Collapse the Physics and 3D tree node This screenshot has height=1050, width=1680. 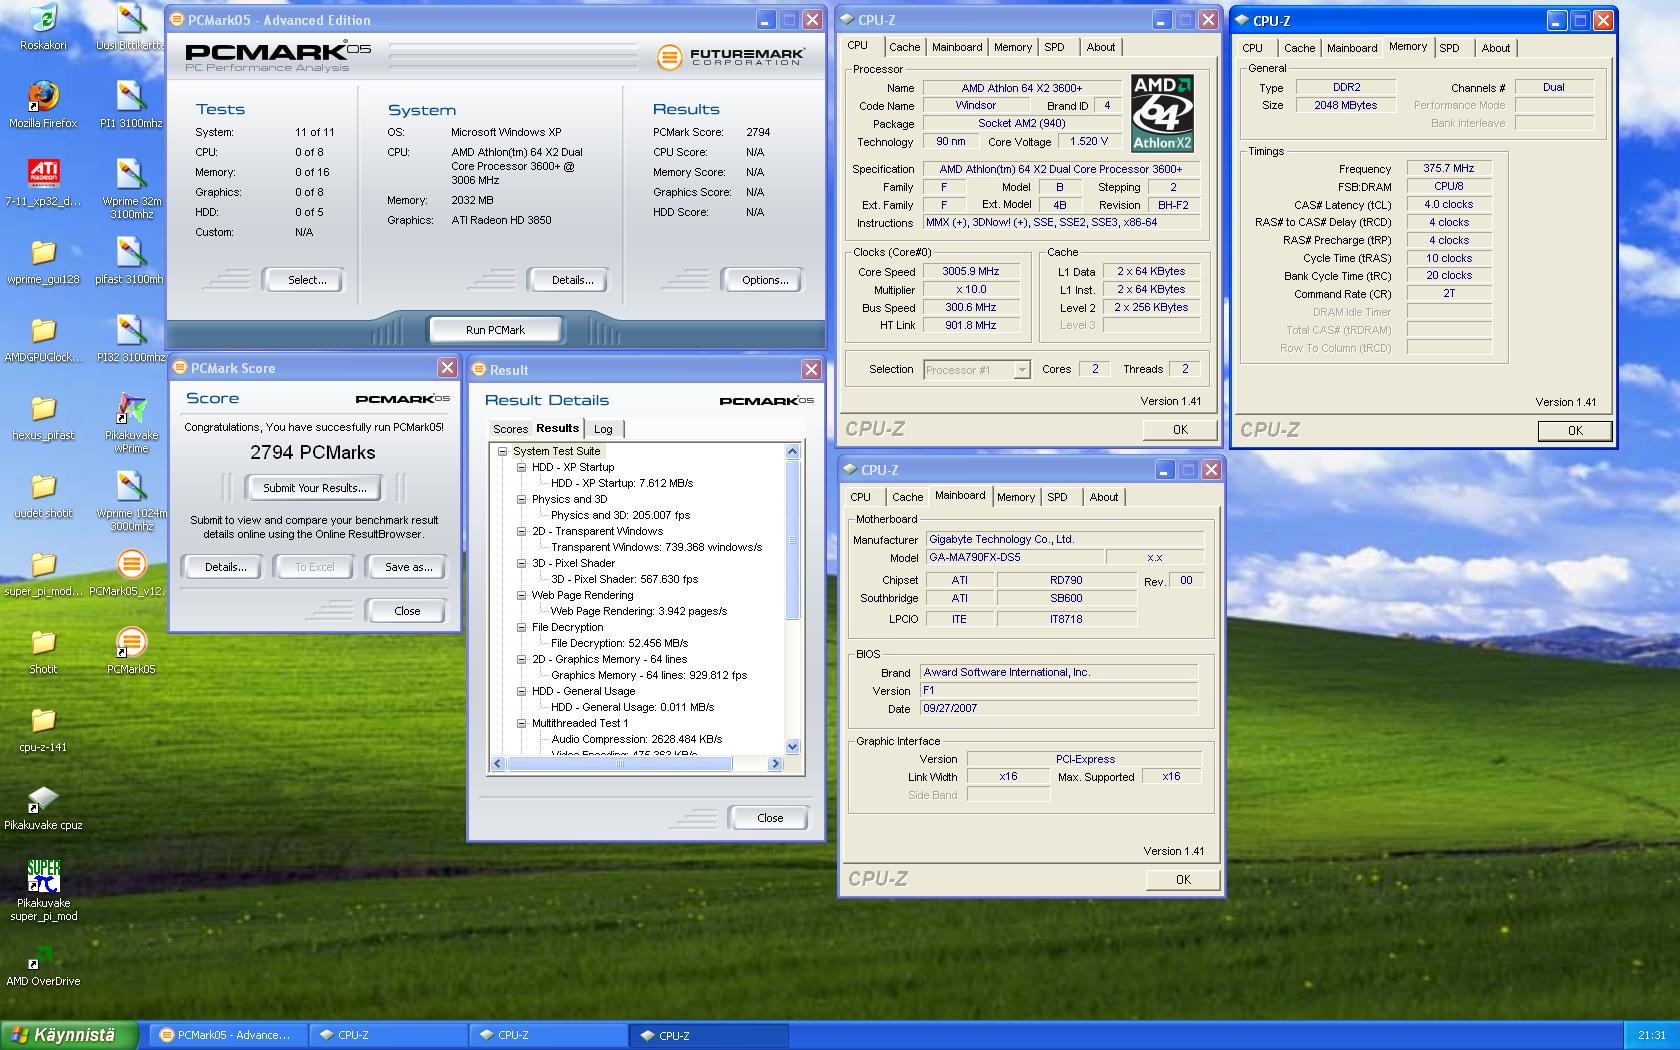tap(521, 499)
